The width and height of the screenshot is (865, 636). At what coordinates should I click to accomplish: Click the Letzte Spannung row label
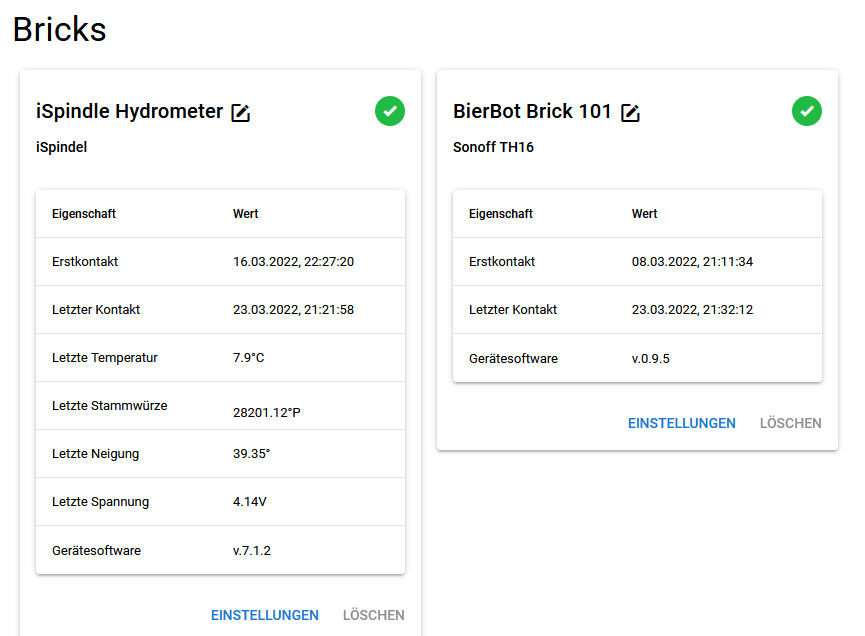100,502
